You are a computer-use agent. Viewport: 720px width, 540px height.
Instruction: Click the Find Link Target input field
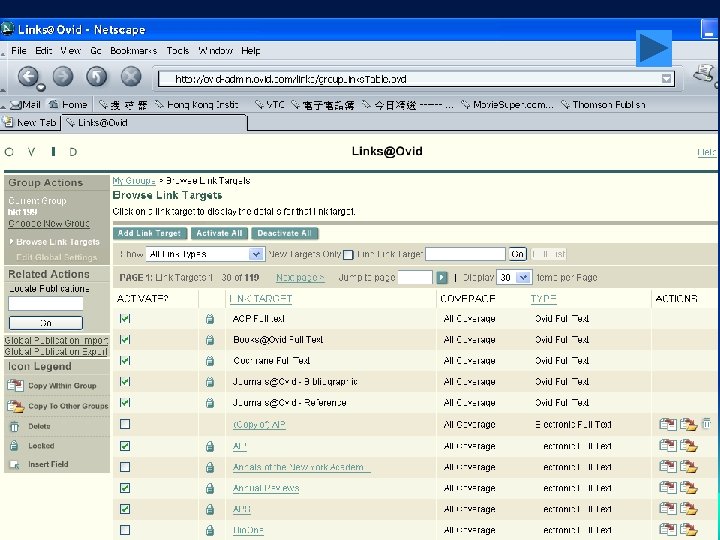click(x=466, y=254)
